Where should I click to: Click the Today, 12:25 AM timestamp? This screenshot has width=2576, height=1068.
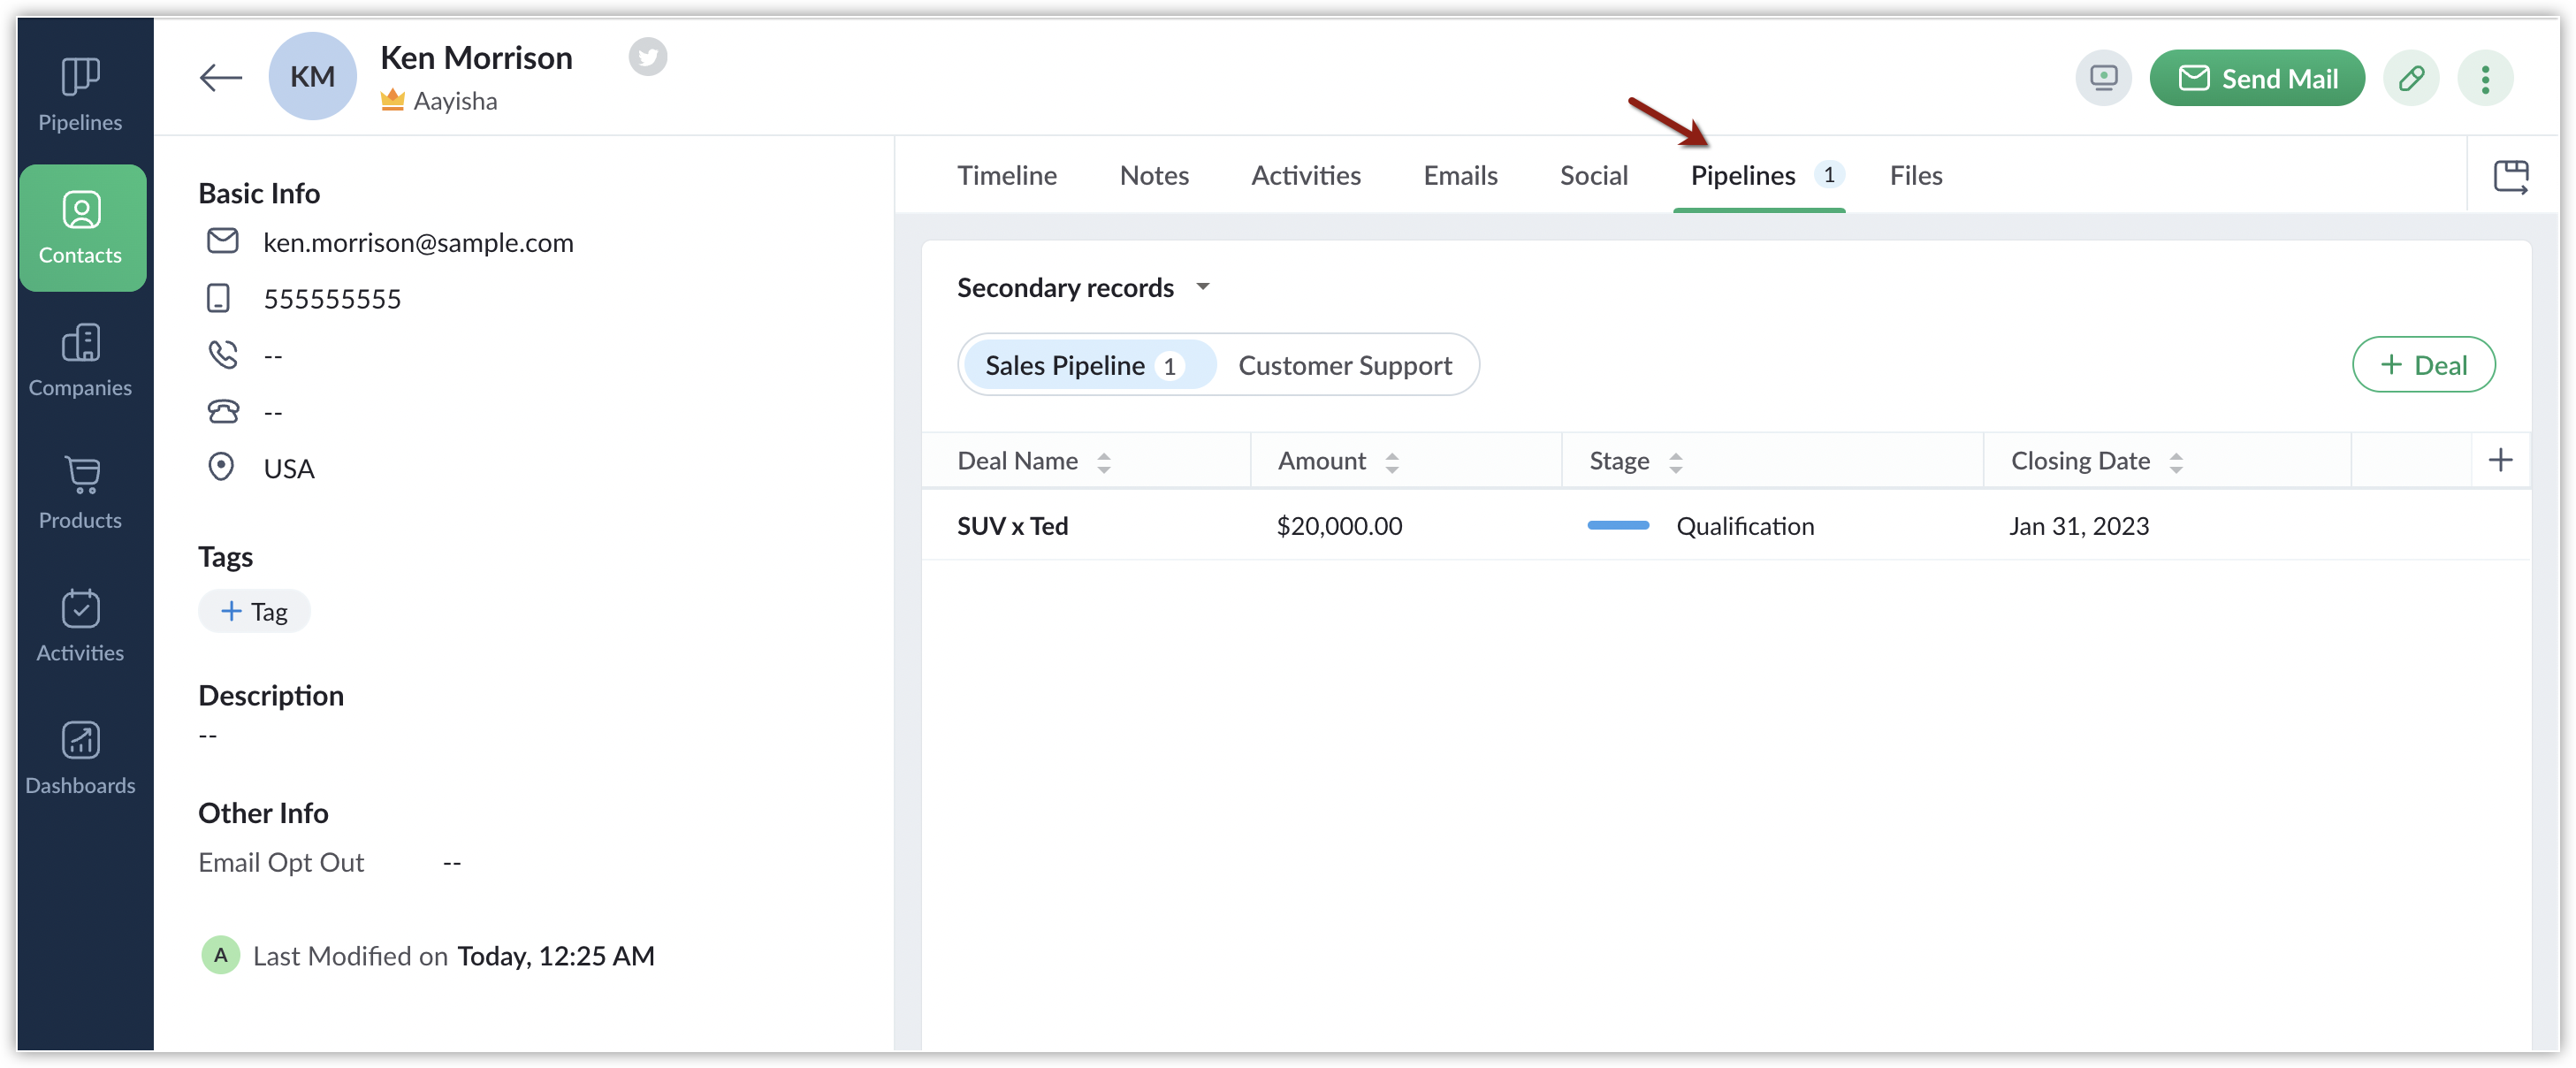point(556,956)
